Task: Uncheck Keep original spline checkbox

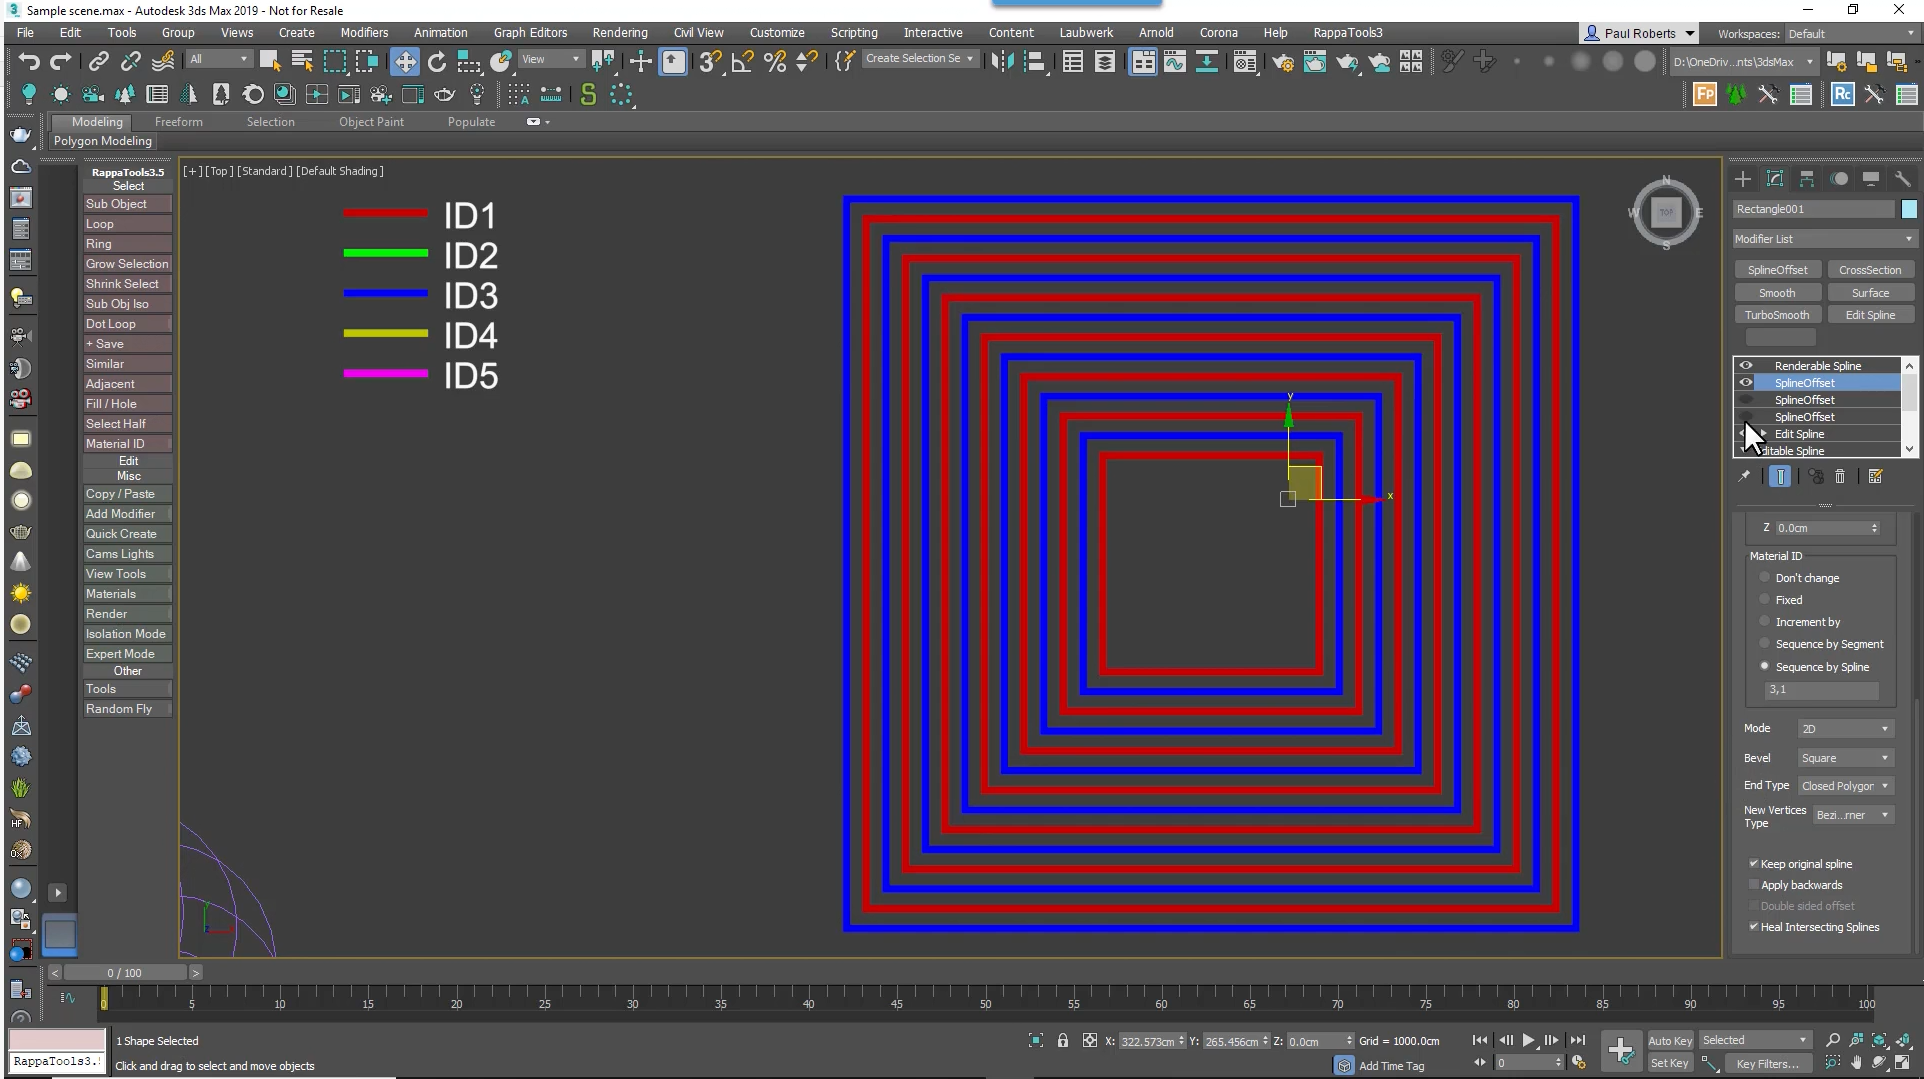Action: pyautogui.click(x=1753, y=864)
